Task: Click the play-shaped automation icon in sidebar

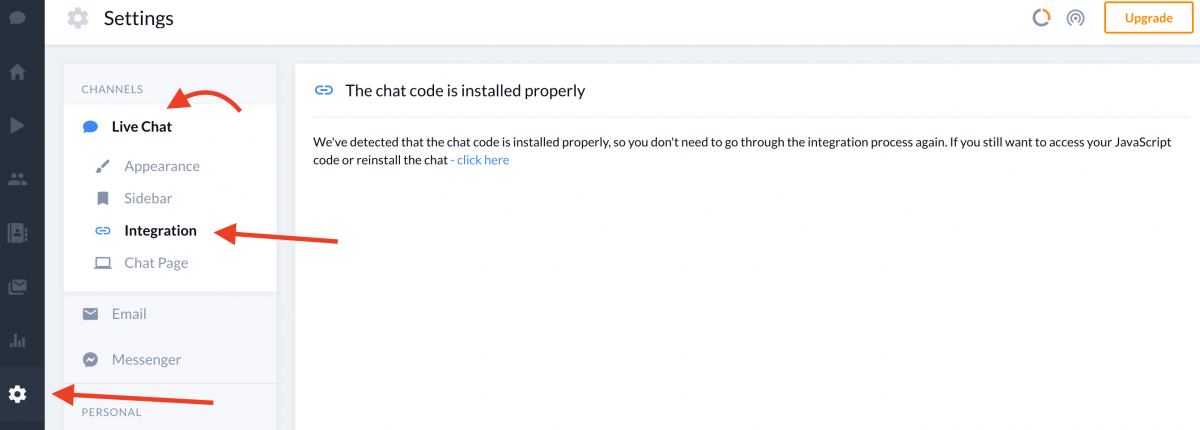Action: (17, 125)
